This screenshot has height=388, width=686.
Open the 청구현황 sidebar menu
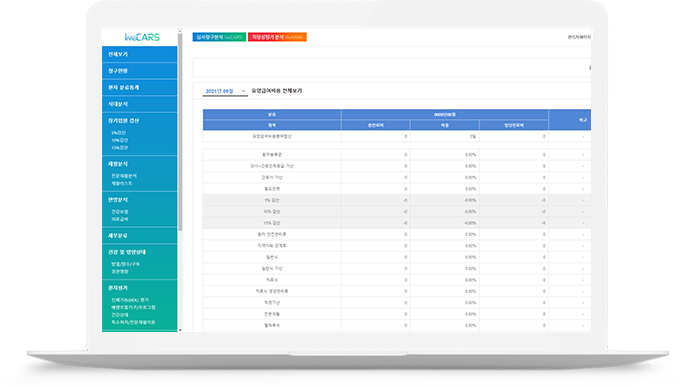point(140,71)
